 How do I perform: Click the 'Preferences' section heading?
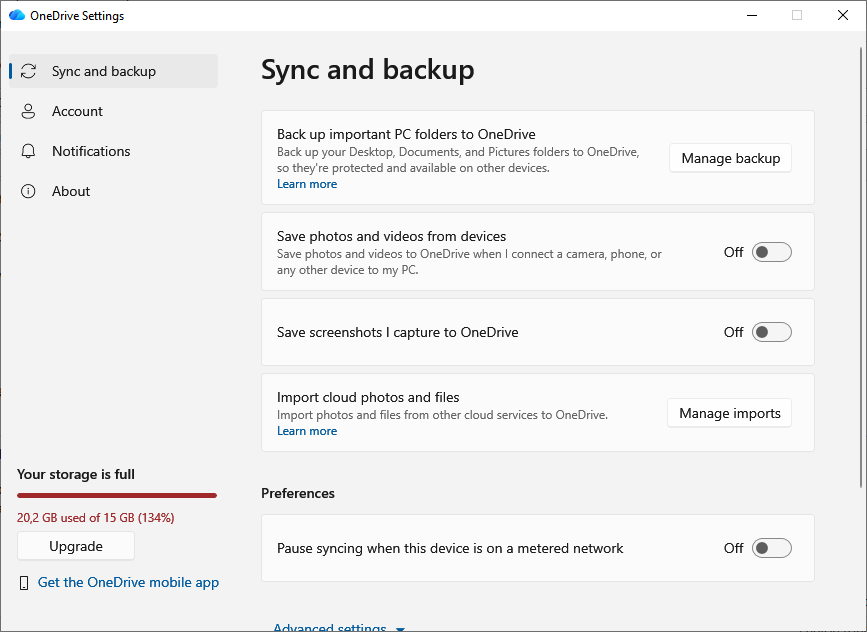coord(298,493)
